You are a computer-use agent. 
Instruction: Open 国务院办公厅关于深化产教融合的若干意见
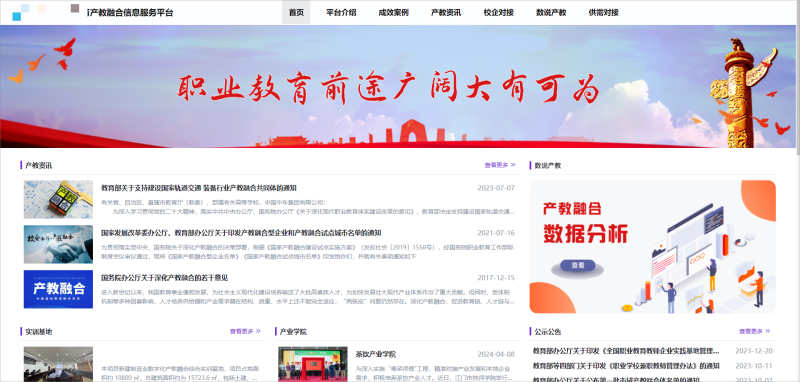[164, 278]
